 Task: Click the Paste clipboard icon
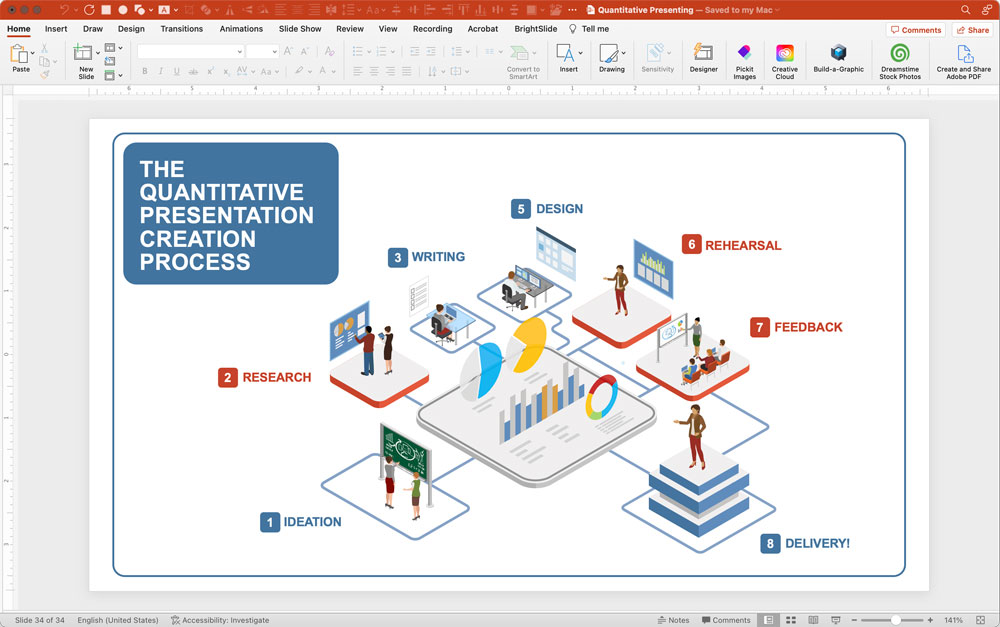tap(19, 54)
